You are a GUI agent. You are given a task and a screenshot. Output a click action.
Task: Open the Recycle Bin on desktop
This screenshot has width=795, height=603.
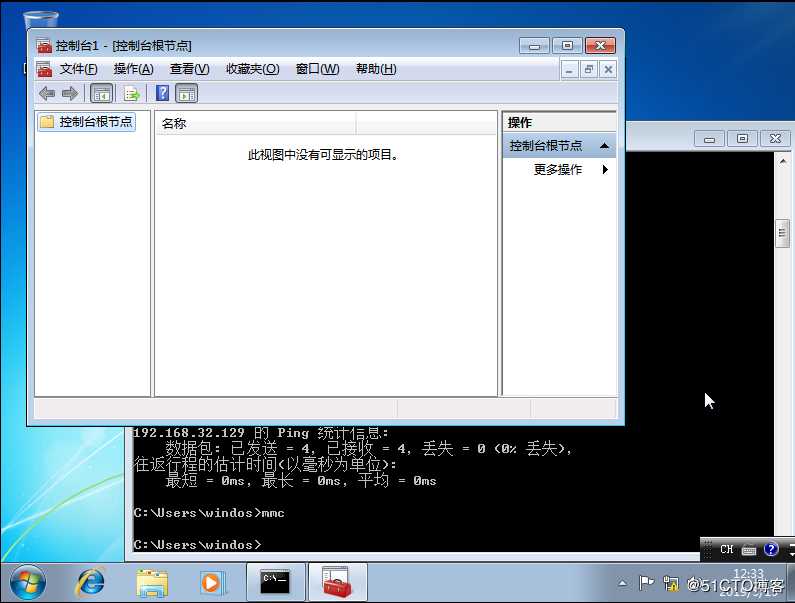point(41,19)
